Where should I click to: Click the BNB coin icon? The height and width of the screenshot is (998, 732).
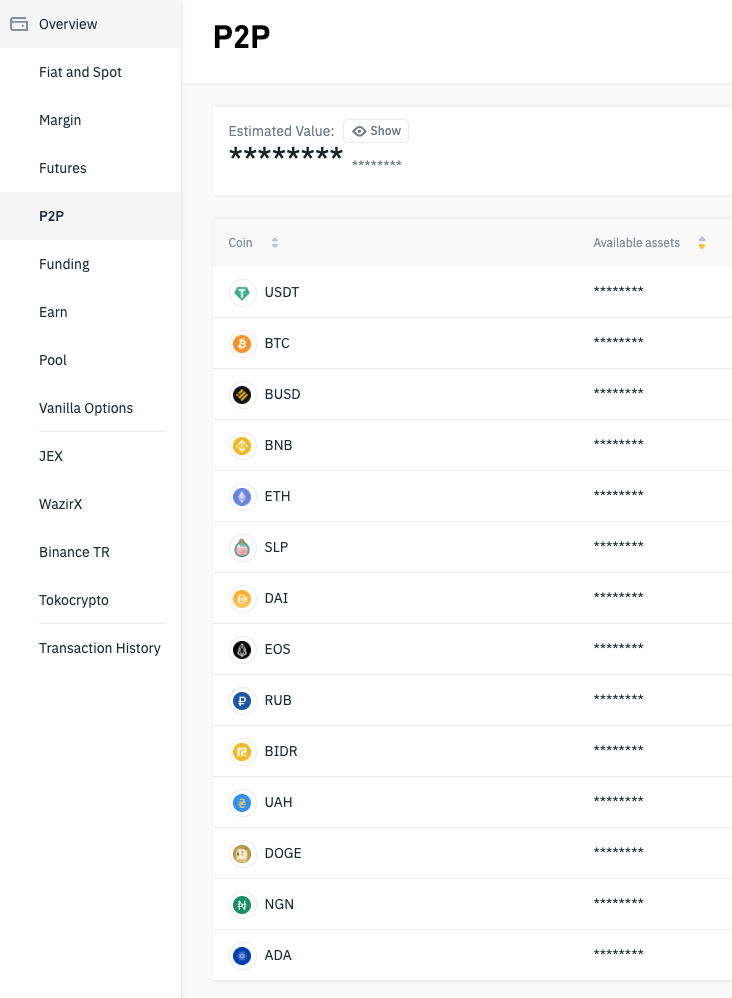pyautogui.click(x=242, y=446)
